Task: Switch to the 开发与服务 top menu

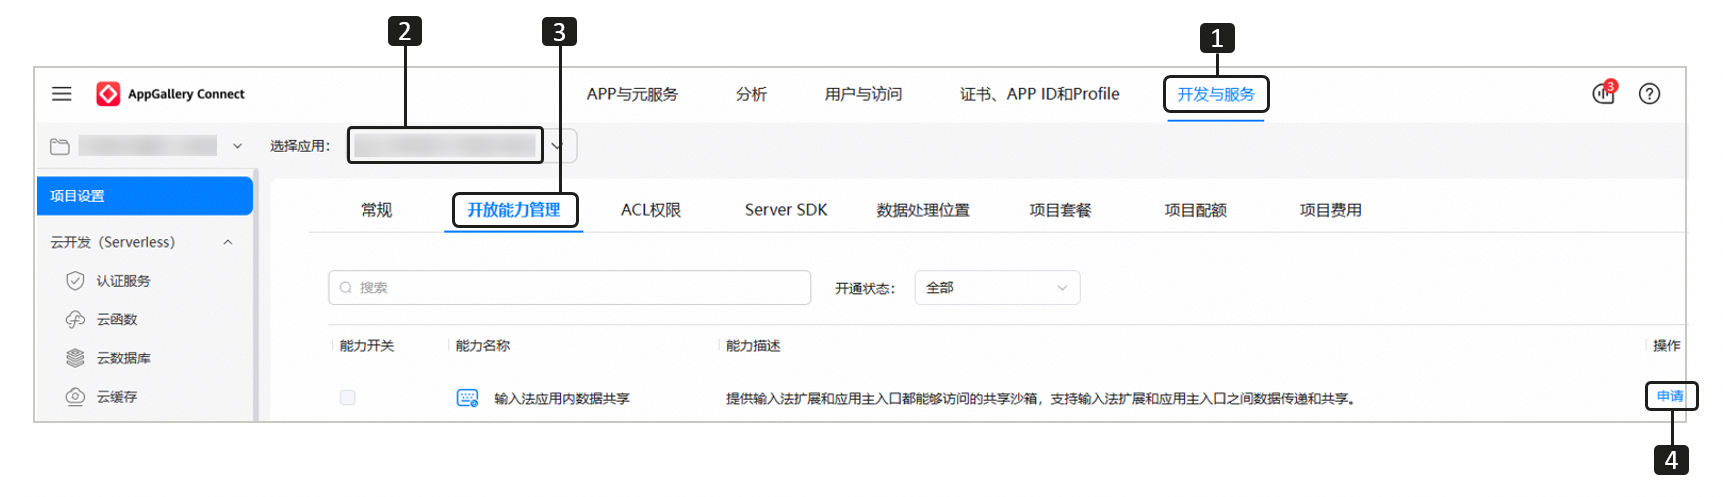Action: [1216, 94]
